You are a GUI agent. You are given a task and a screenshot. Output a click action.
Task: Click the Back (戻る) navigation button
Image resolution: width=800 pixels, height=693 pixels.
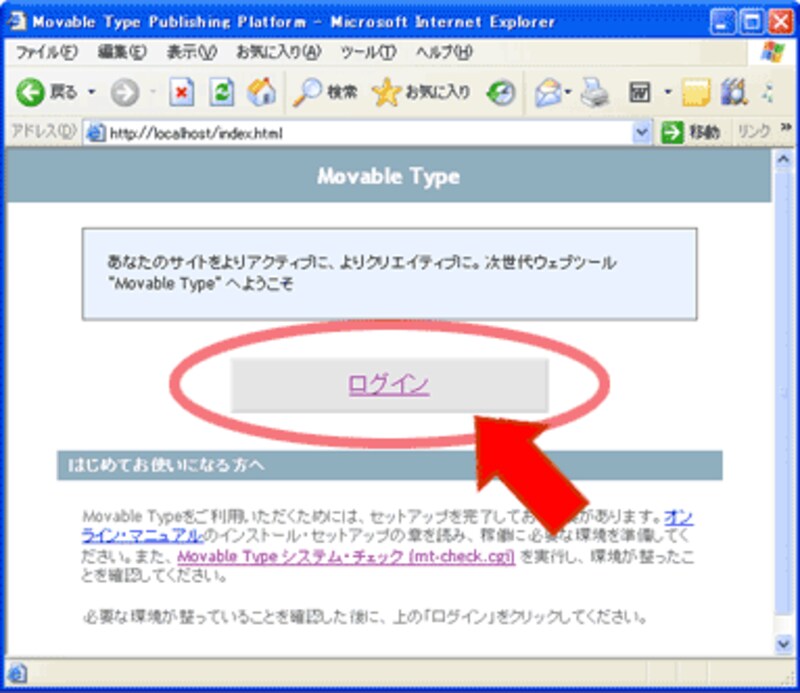[45, 93]
